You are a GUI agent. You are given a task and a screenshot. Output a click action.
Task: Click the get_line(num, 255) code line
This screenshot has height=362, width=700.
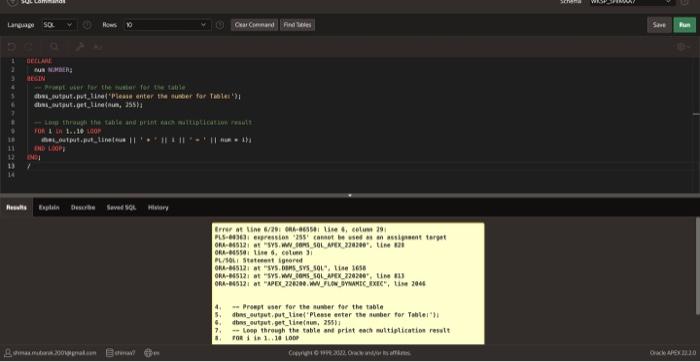88,105
